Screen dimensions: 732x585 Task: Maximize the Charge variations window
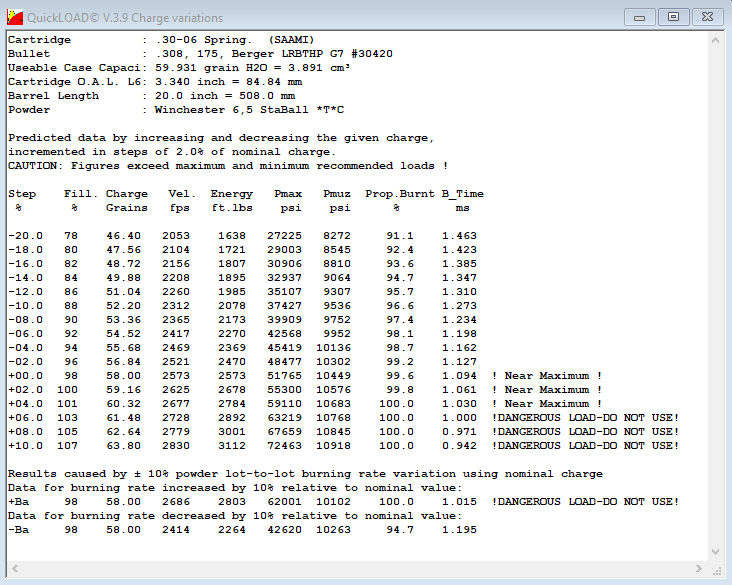point(673,17)
